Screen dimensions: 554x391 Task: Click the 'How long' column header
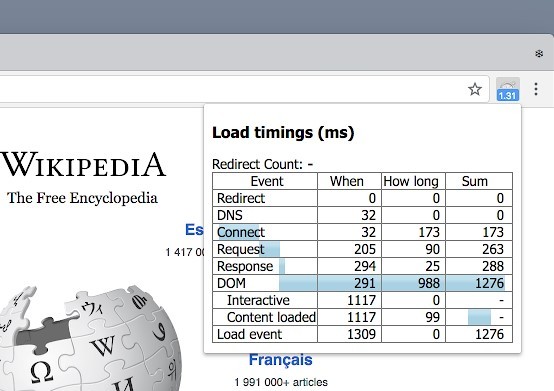click(411, 181)
